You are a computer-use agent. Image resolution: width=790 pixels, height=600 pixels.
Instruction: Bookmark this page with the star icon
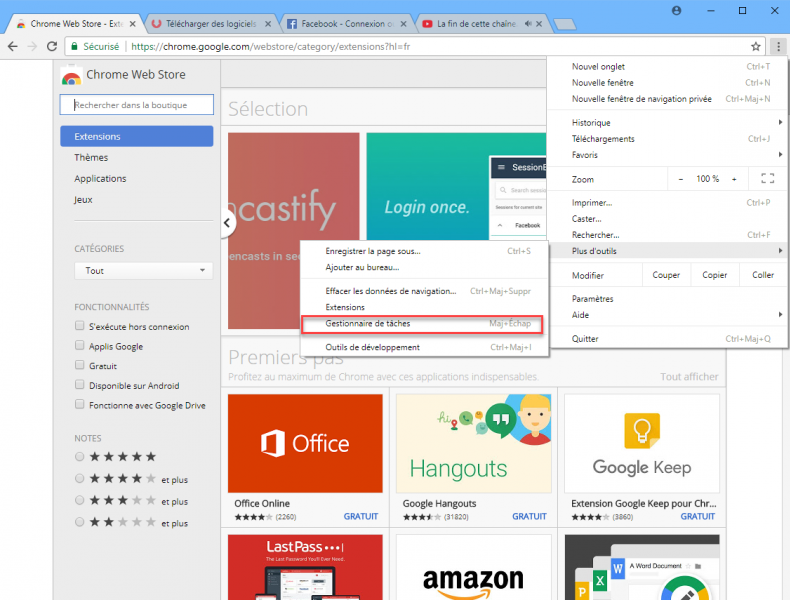coord(755,46)
